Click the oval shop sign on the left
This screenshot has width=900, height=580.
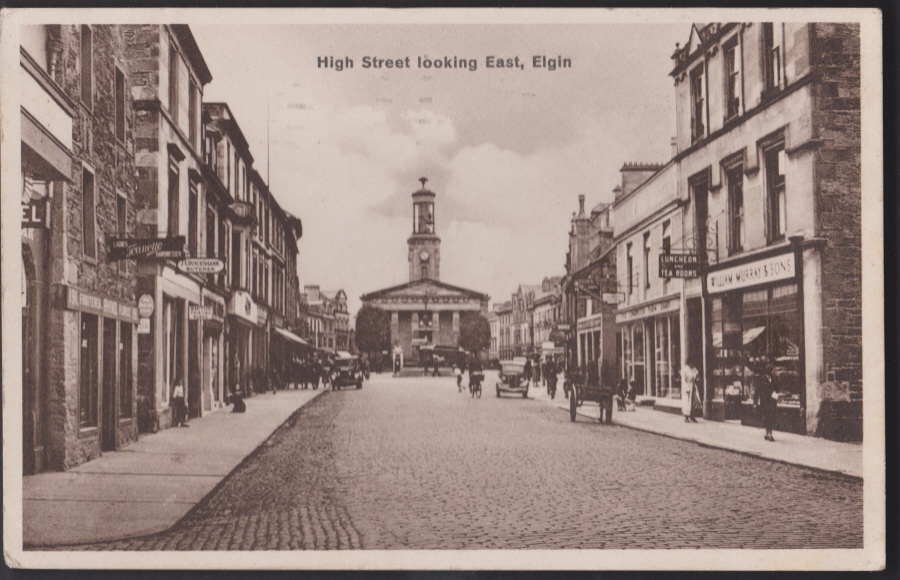pos(201,266)
